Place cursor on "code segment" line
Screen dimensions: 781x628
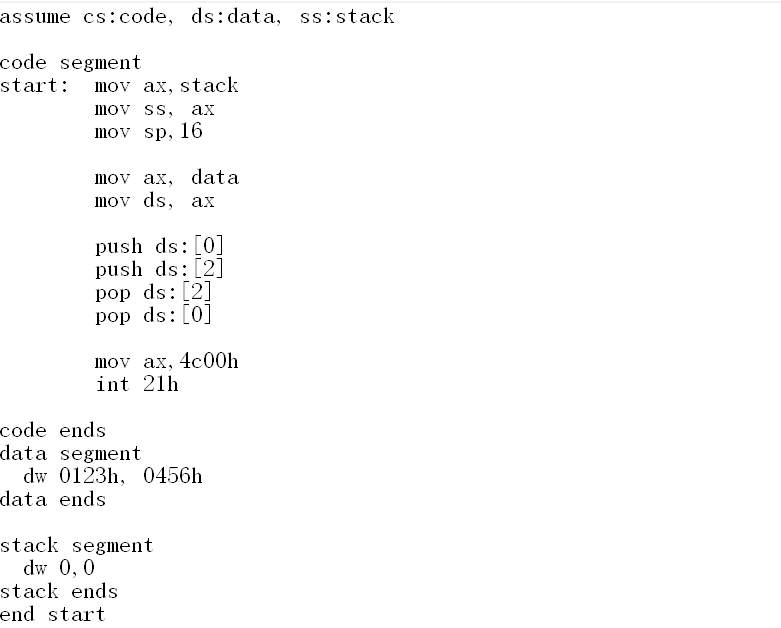pos(70,63)
